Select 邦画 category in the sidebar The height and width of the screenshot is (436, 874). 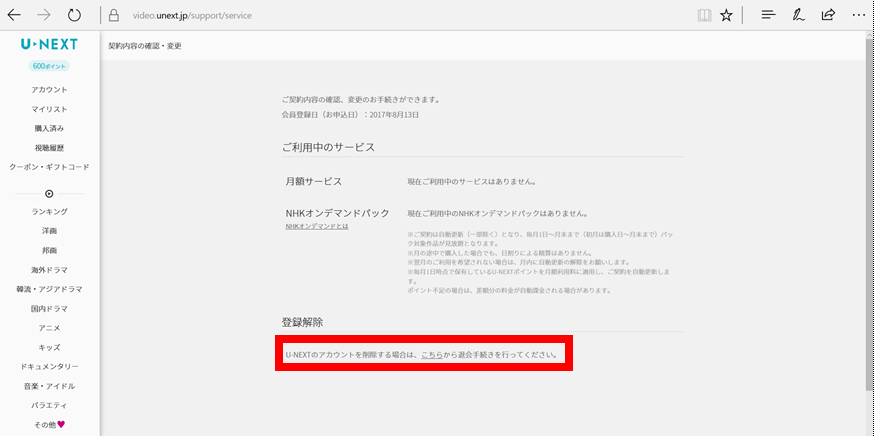[x=49, y=250]
